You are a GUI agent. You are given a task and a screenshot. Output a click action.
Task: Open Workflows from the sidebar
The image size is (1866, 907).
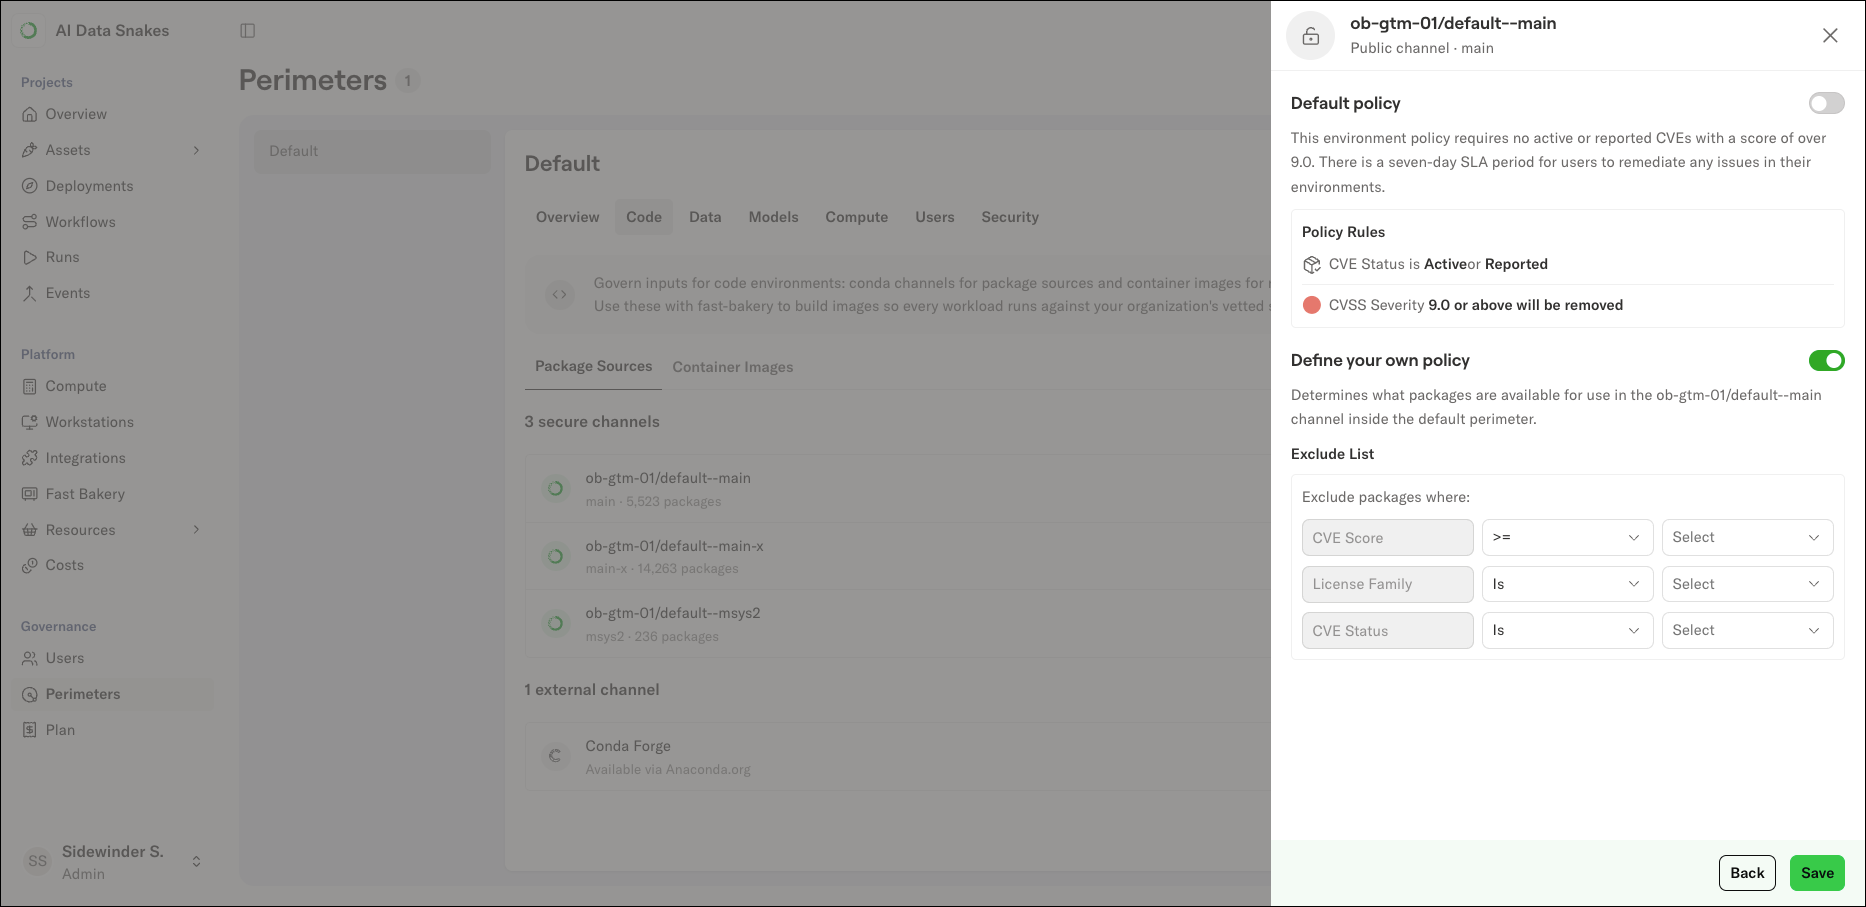[80, 222]
